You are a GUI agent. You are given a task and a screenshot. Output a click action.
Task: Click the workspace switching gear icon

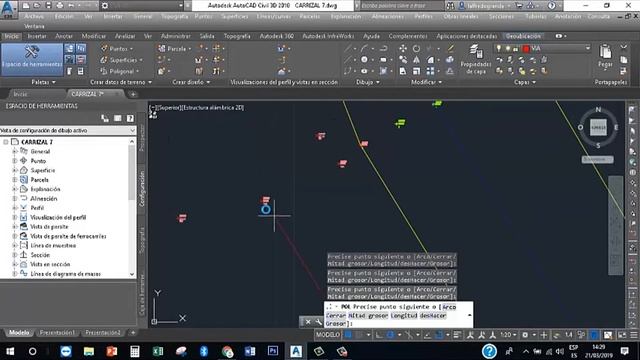click(x=525, y=335)
